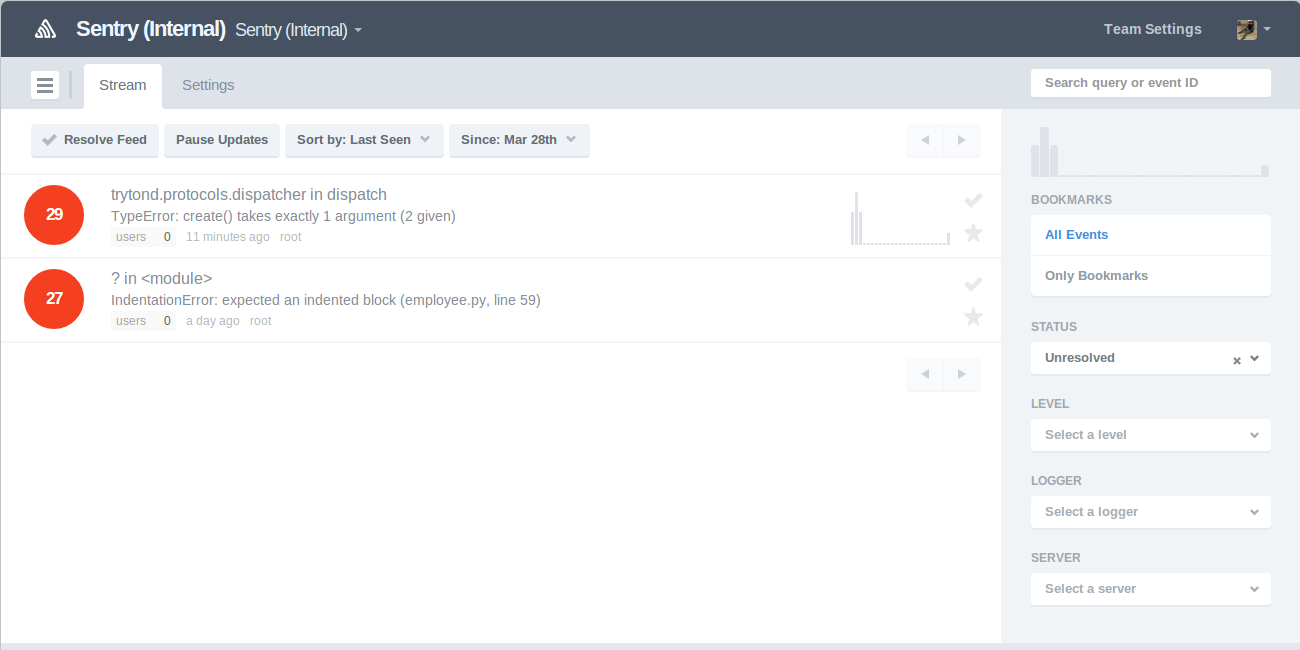The width and height of the screenshot is (1300, 650).
Task: Enable Only Bookmarks filter
Action: tap(1097, 275)
